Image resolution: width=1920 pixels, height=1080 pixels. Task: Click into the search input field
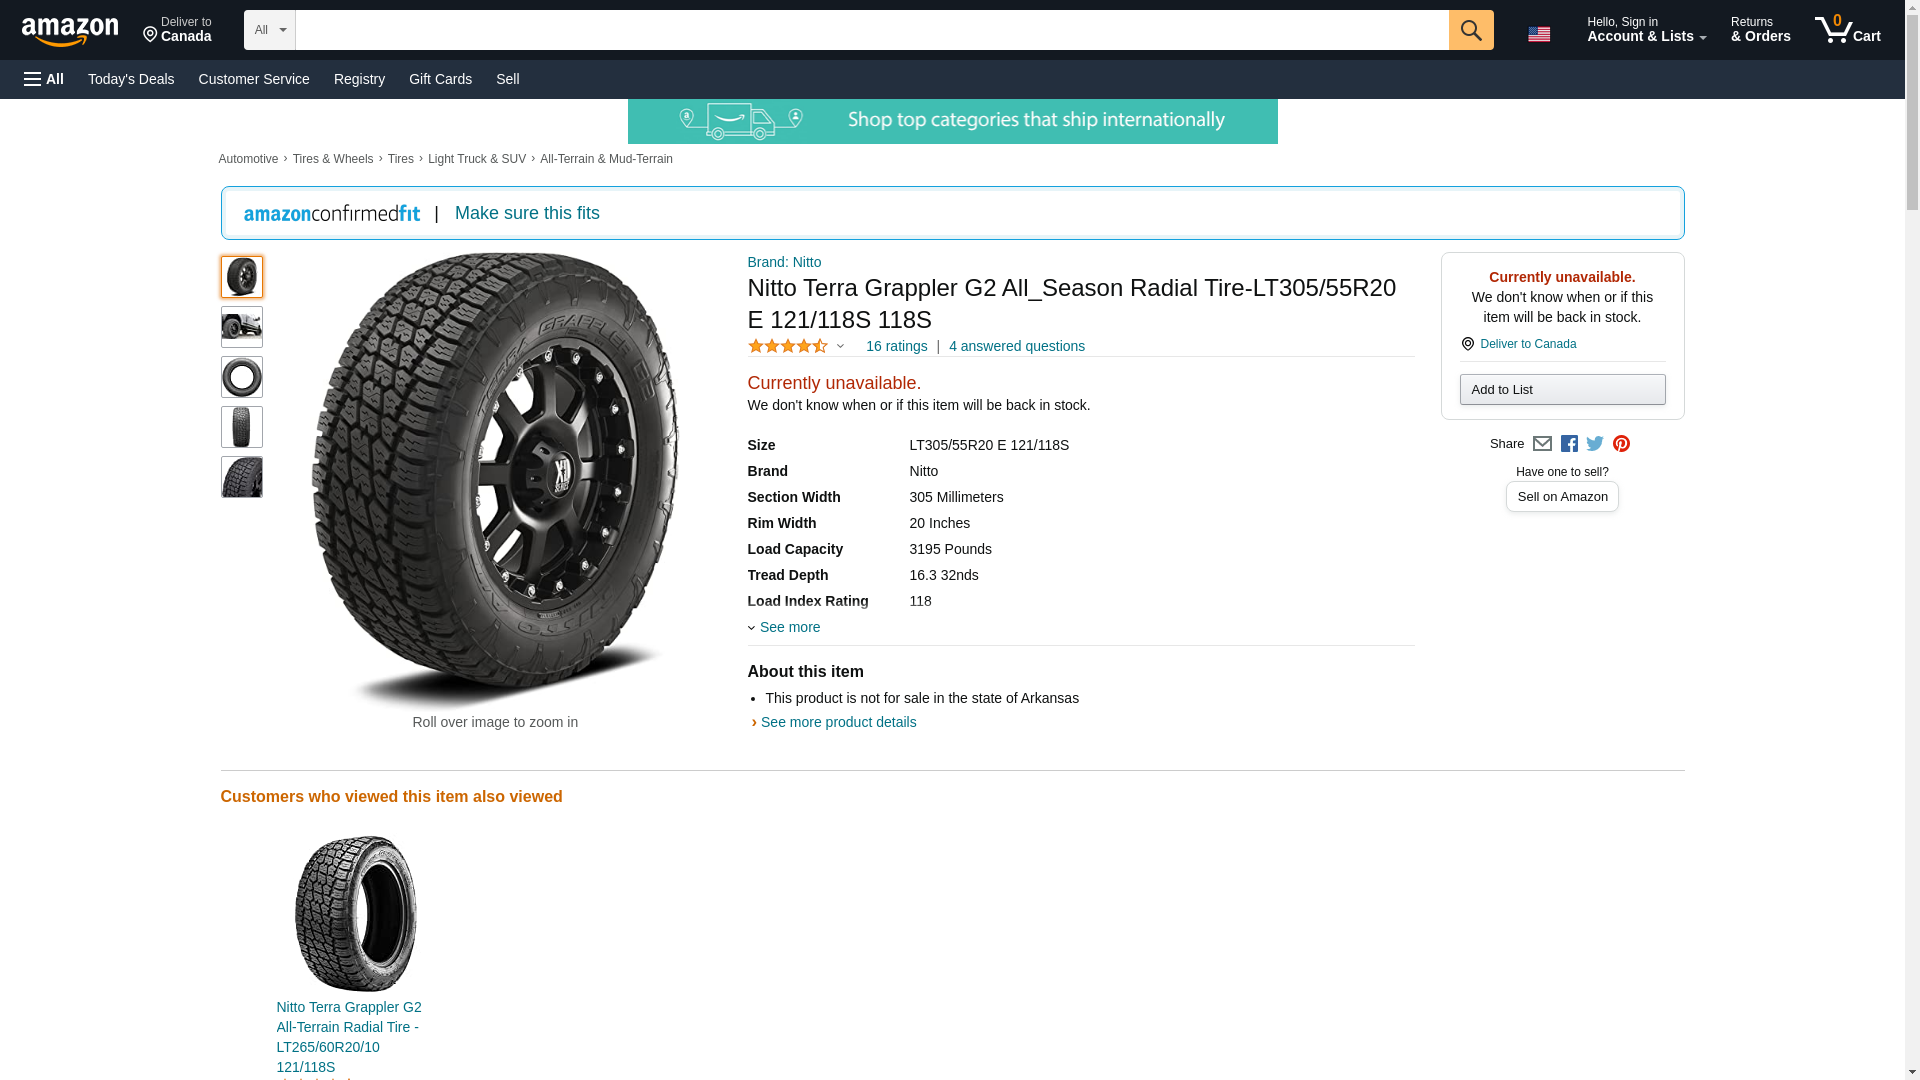point(871,30)
